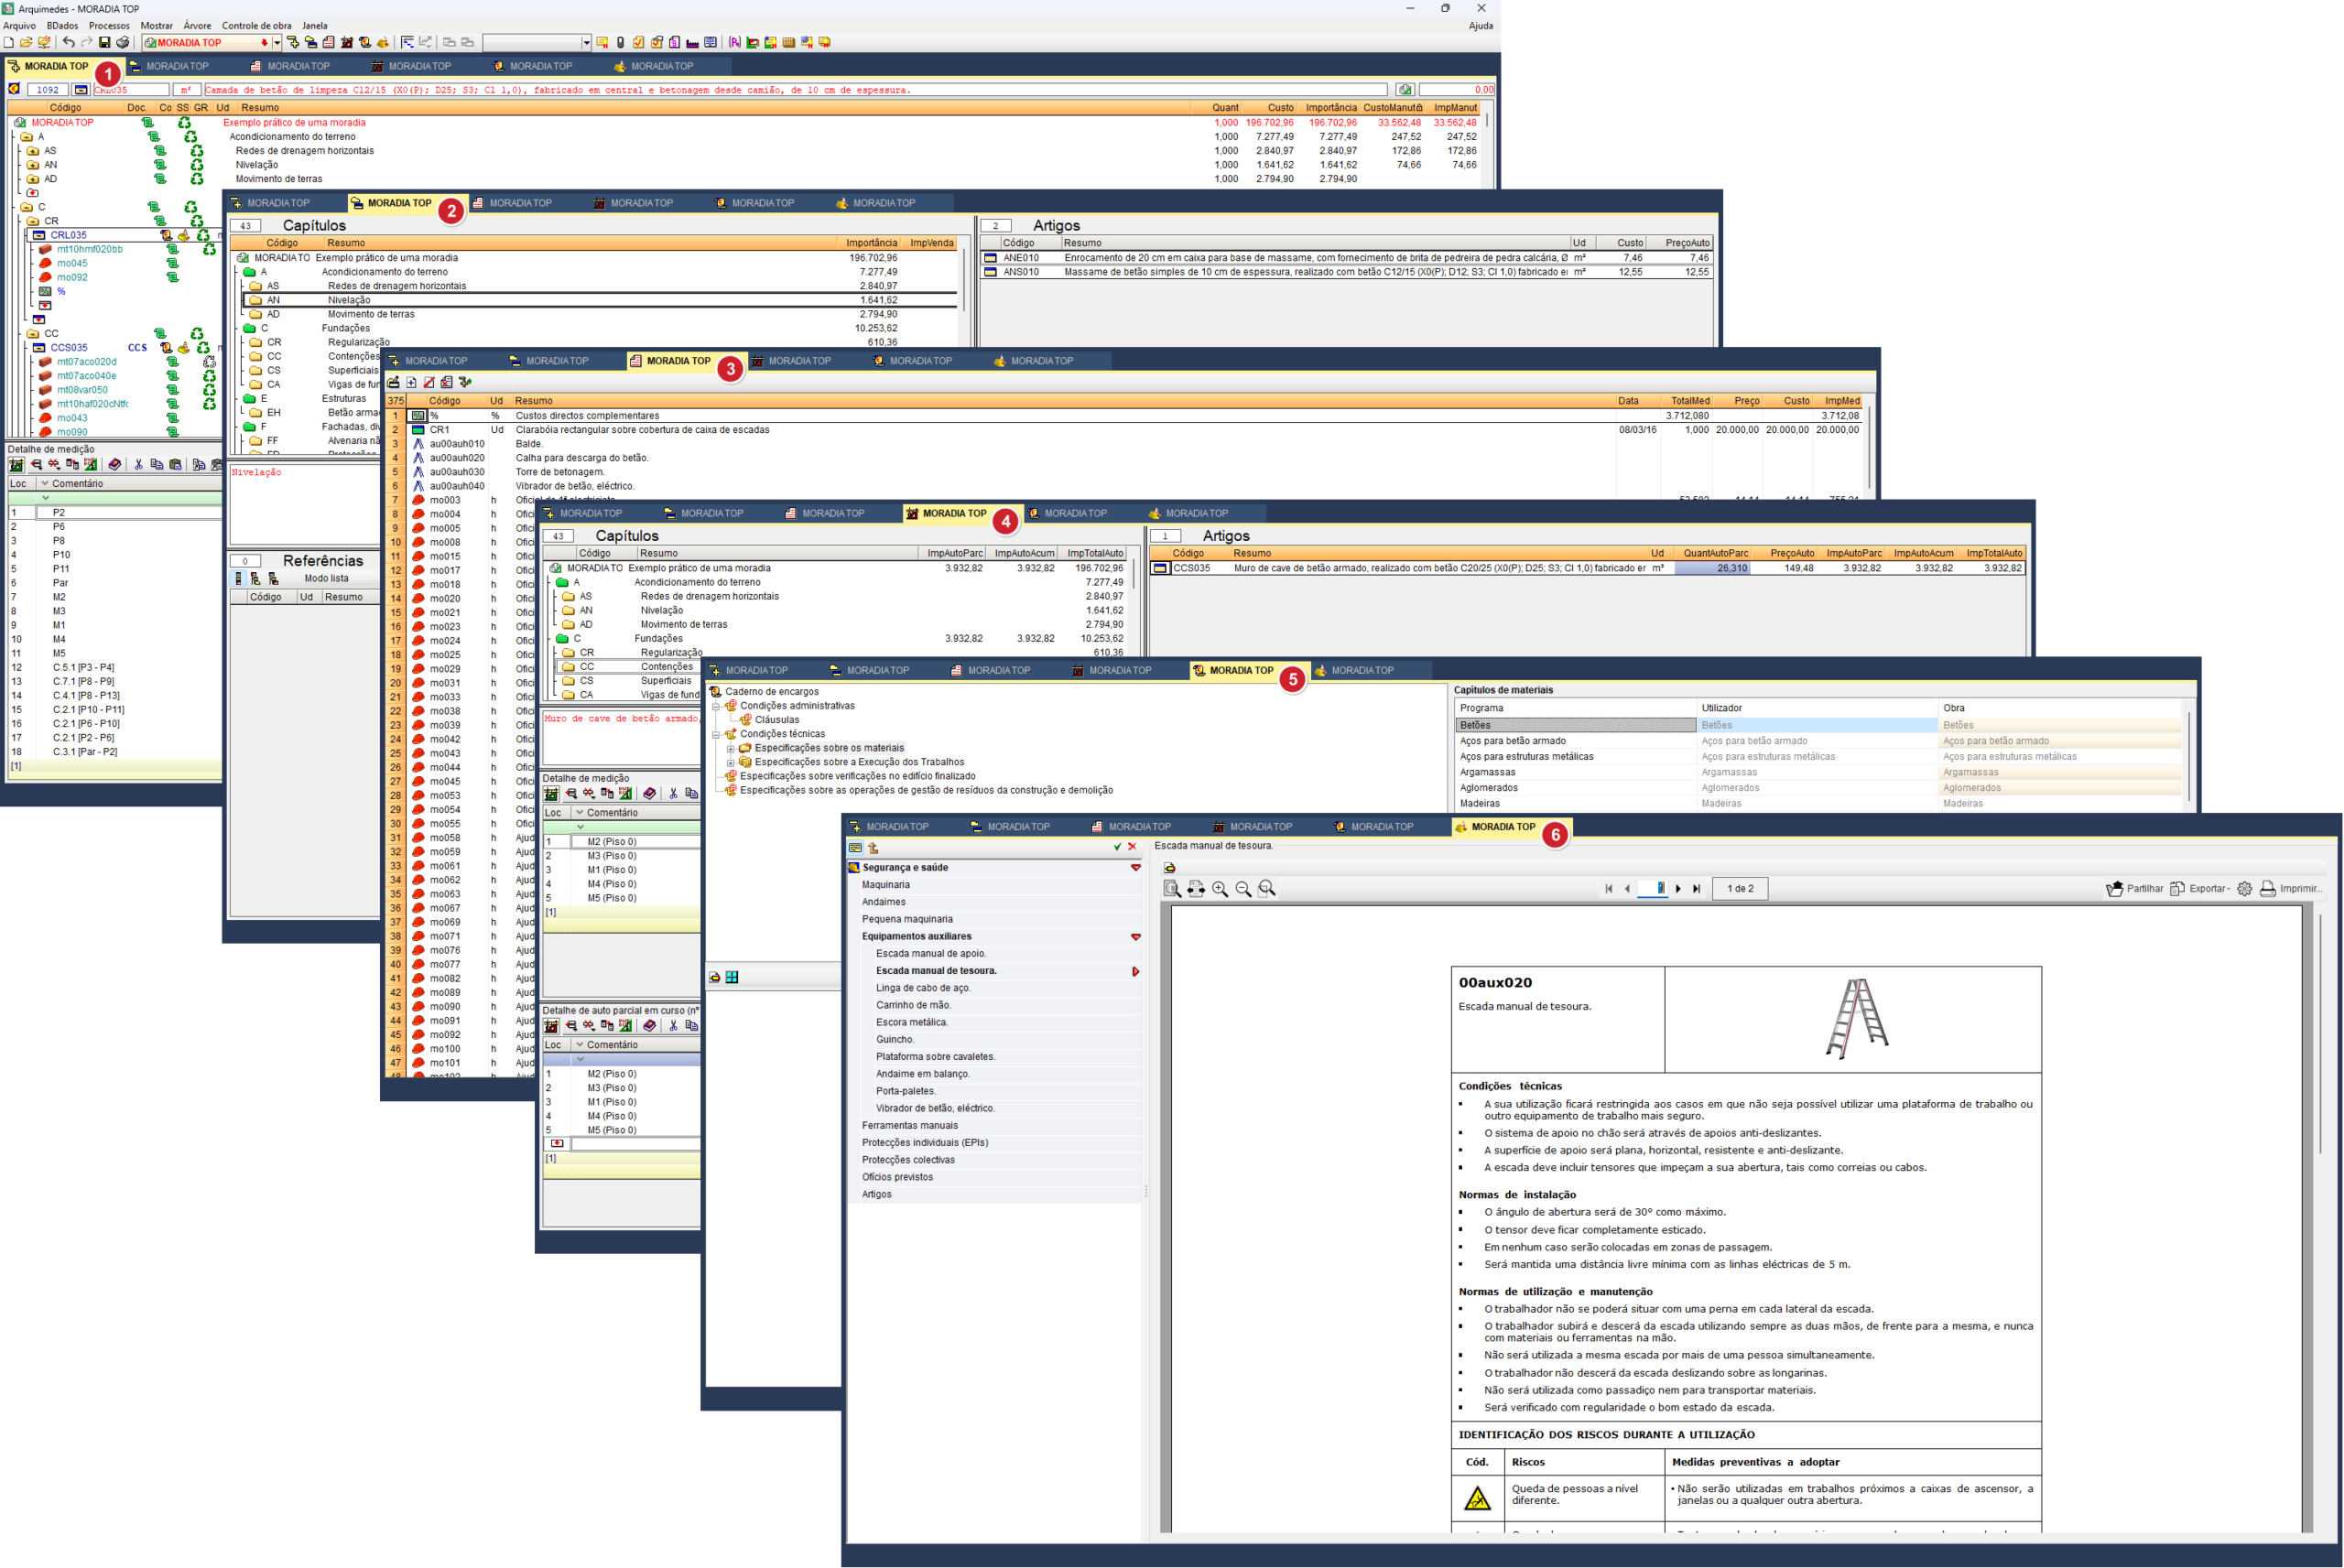Viewport: 2344px width, 1568px height.
Task: Open the Controle de obra menu
Action: pyautogui.click(x=256, y=25)
